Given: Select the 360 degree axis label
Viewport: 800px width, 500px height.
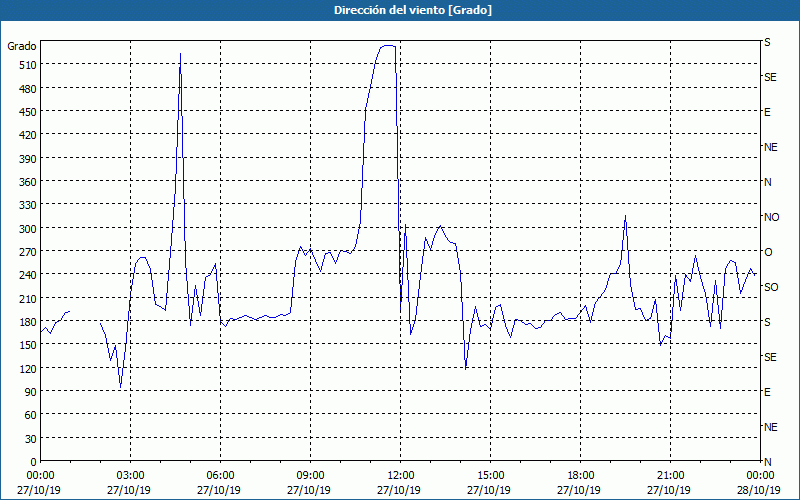Looking at the screenshot, I should [x=28, y=182].
